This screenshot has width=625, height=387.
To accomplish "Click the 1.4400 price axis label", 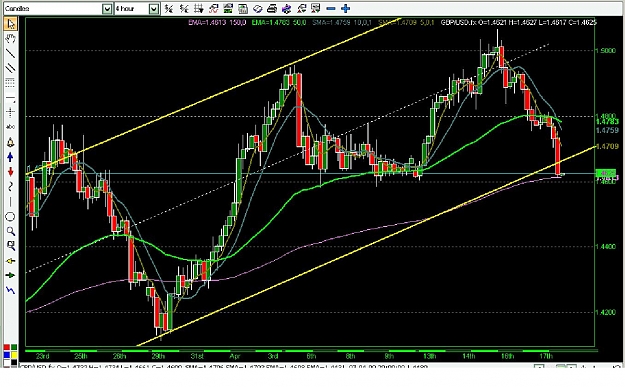I will click(x=605, y=247).
